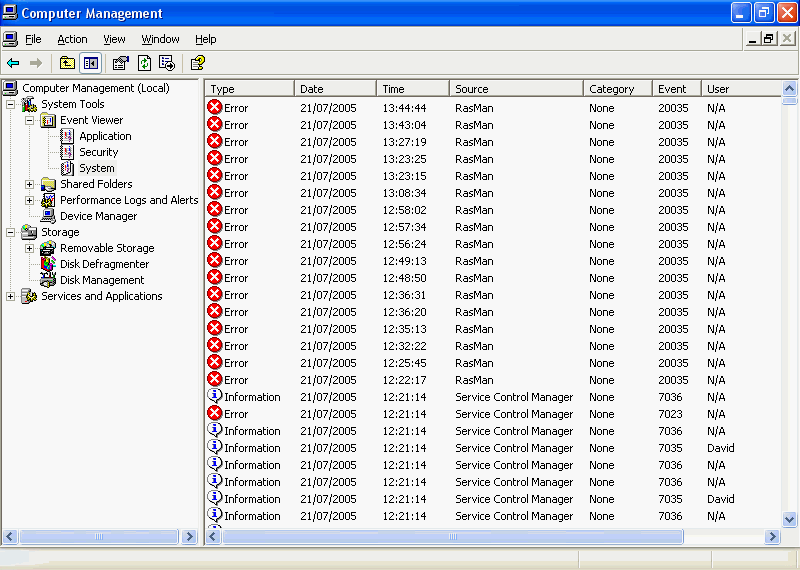Select the Application log icon
Screen dimensions: 800x570
[67, 136]
